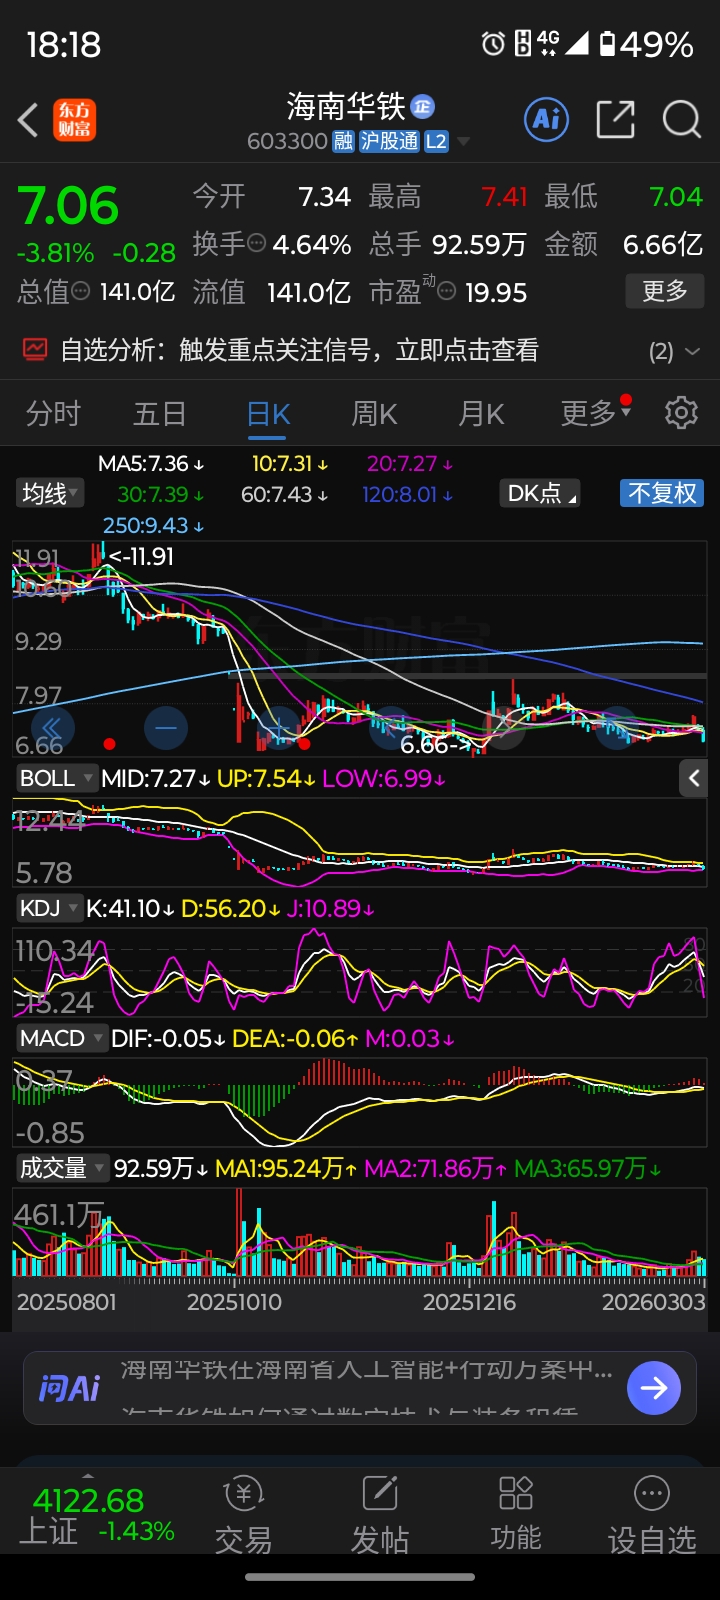The width and height of the screenshot is (720, 1600).
Task: Open the 东方财富 logo icon
Action: [75, 119]
